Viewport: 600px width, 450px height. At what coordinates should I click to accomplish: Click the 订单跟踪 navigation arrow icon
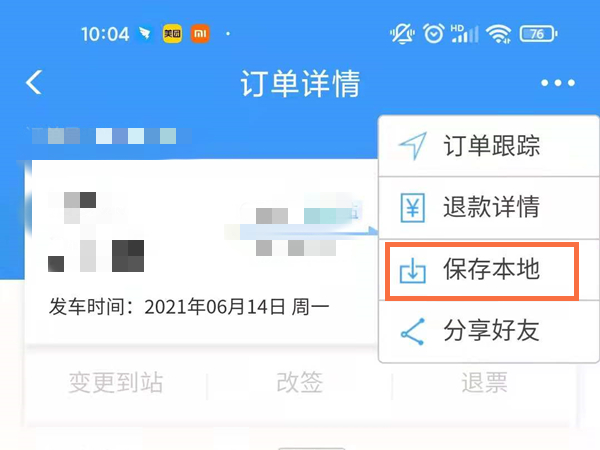(x=412, y=146)
